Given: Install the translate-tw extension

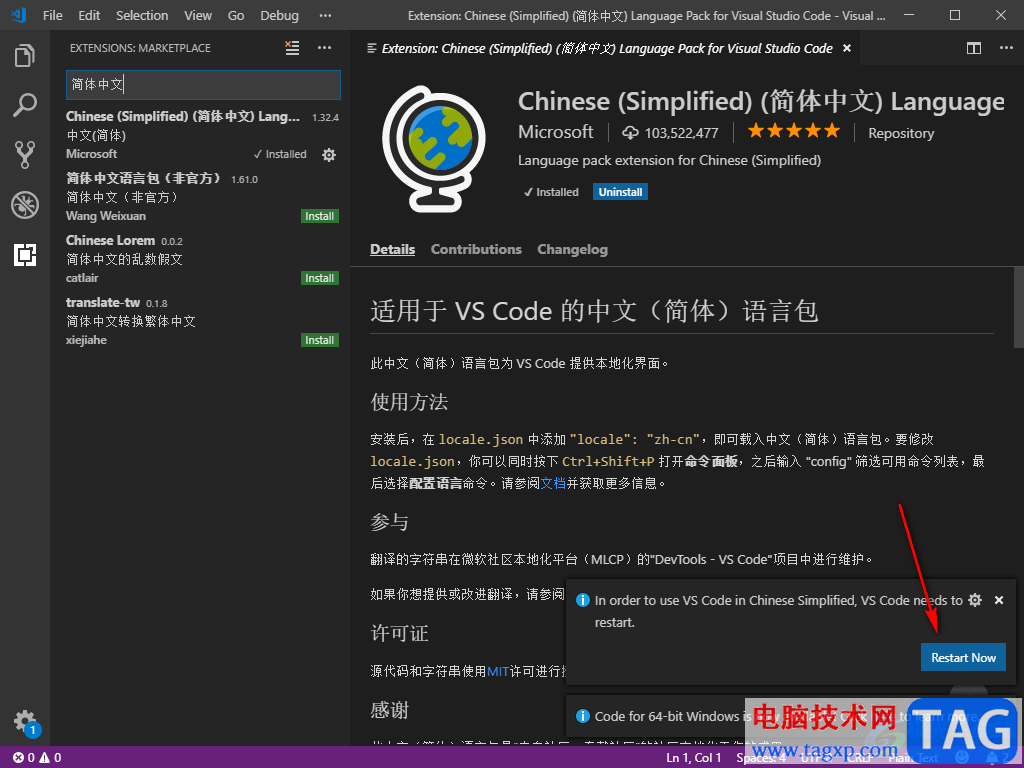Looking at the screenshot, I should tap(319, 340).
